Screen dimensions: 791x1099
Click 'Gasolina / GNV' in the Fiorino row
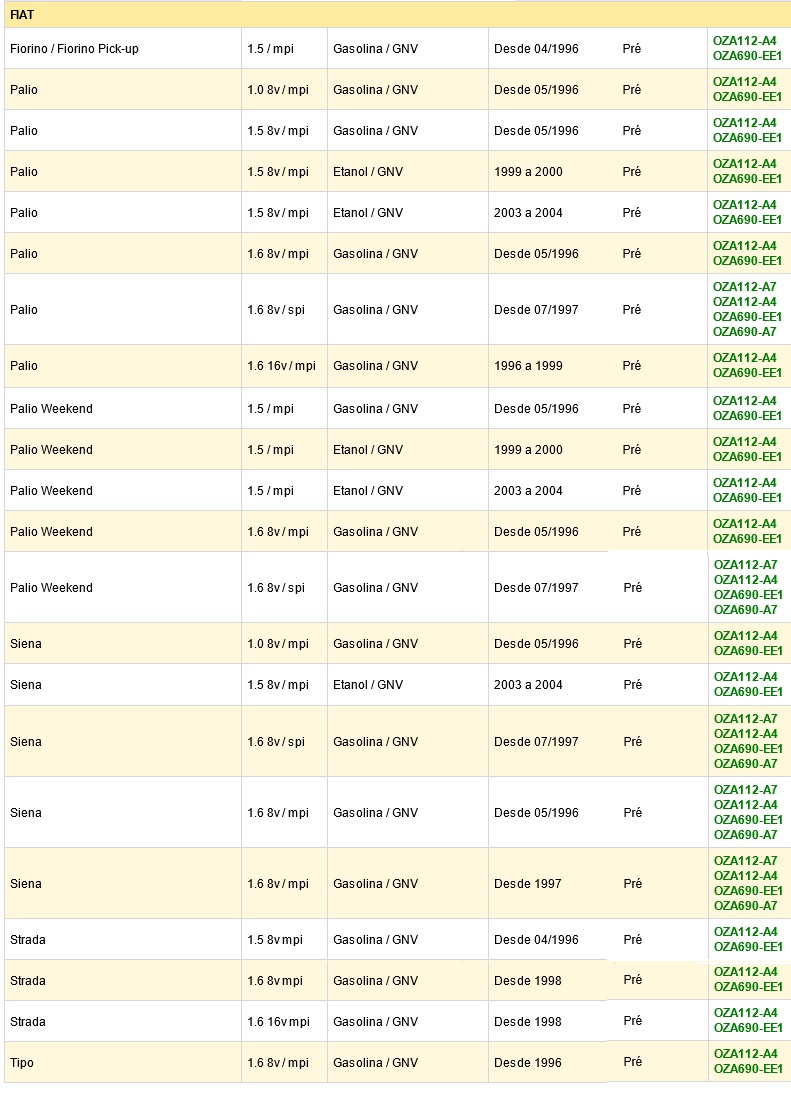[376, 49]
